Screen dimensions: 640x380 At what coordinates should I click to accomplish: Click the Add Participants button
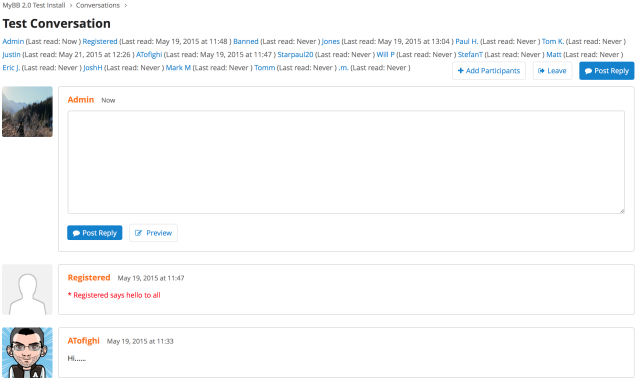tap(489, 71)
